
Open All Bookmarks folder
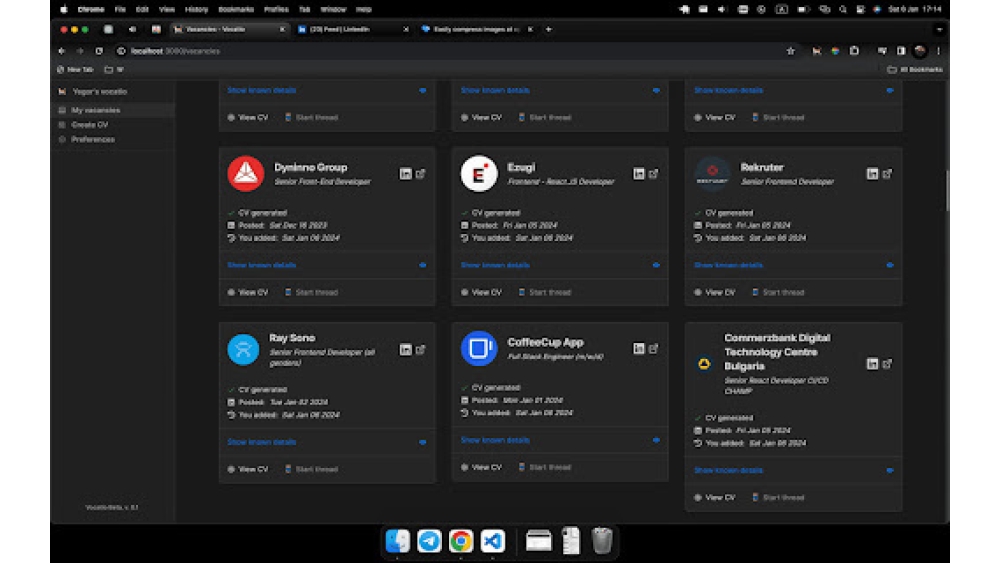point(915,69)
